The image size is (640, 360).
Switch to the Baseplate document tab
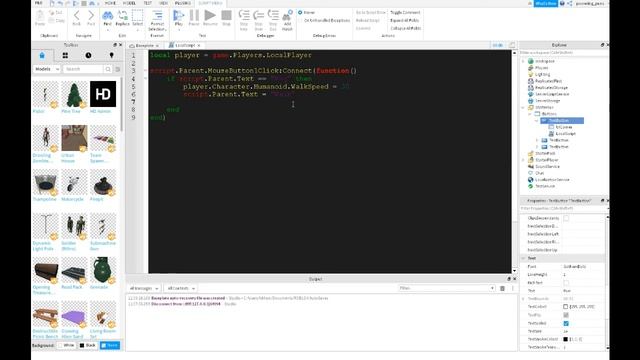(x=144, y=46)
